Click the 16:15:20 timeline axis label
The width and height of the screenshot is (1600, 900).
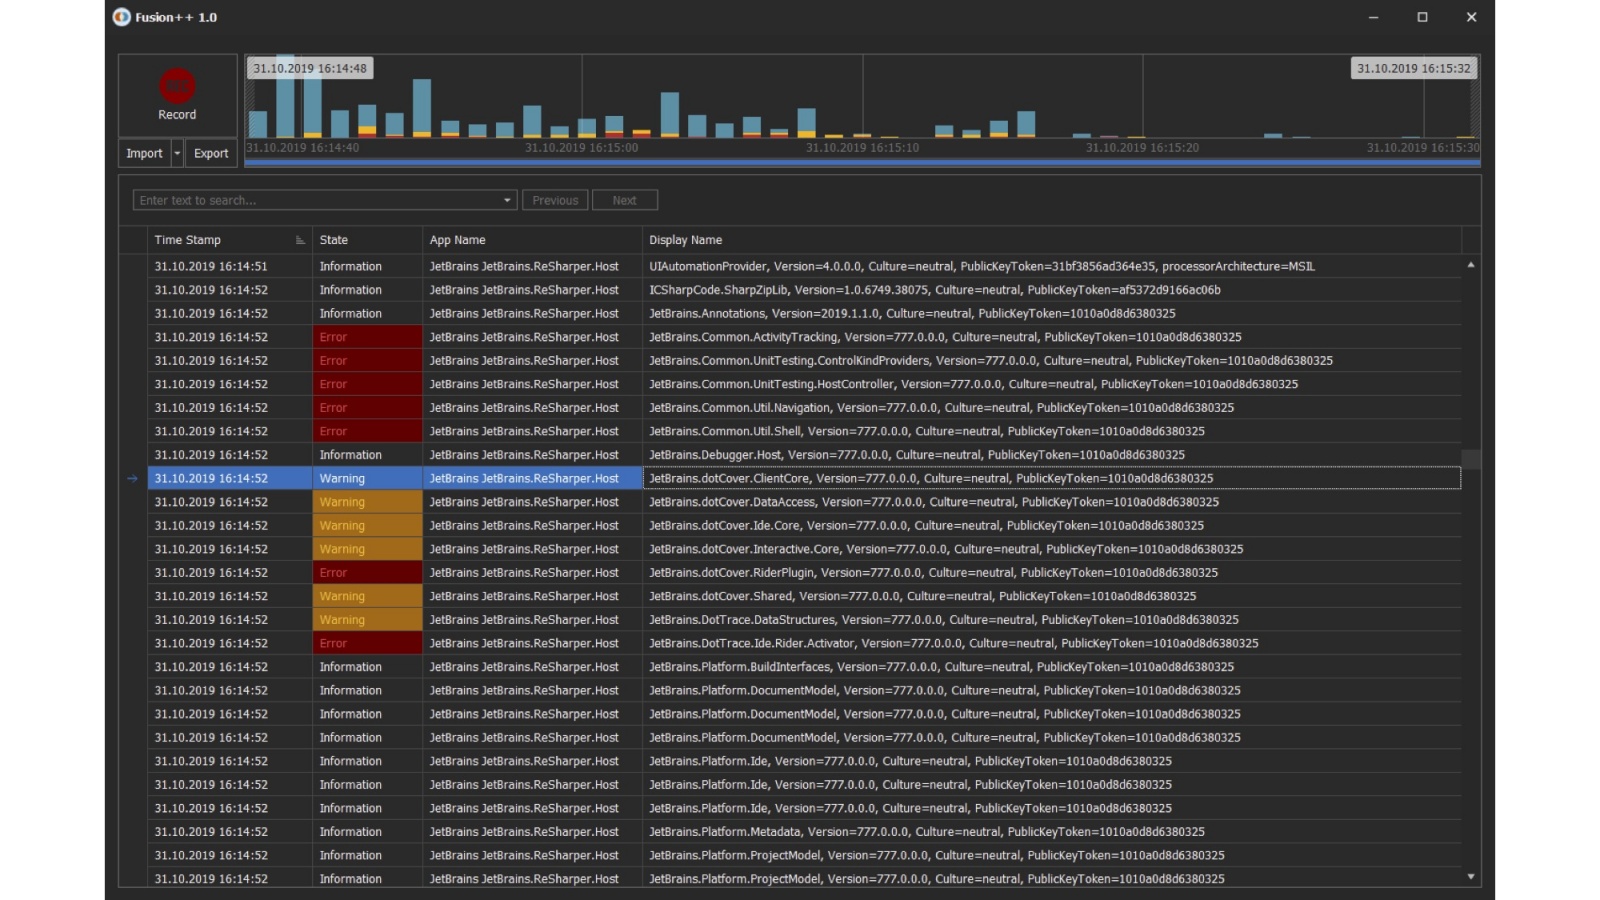pyautogui.click(x=1142, y=148)
